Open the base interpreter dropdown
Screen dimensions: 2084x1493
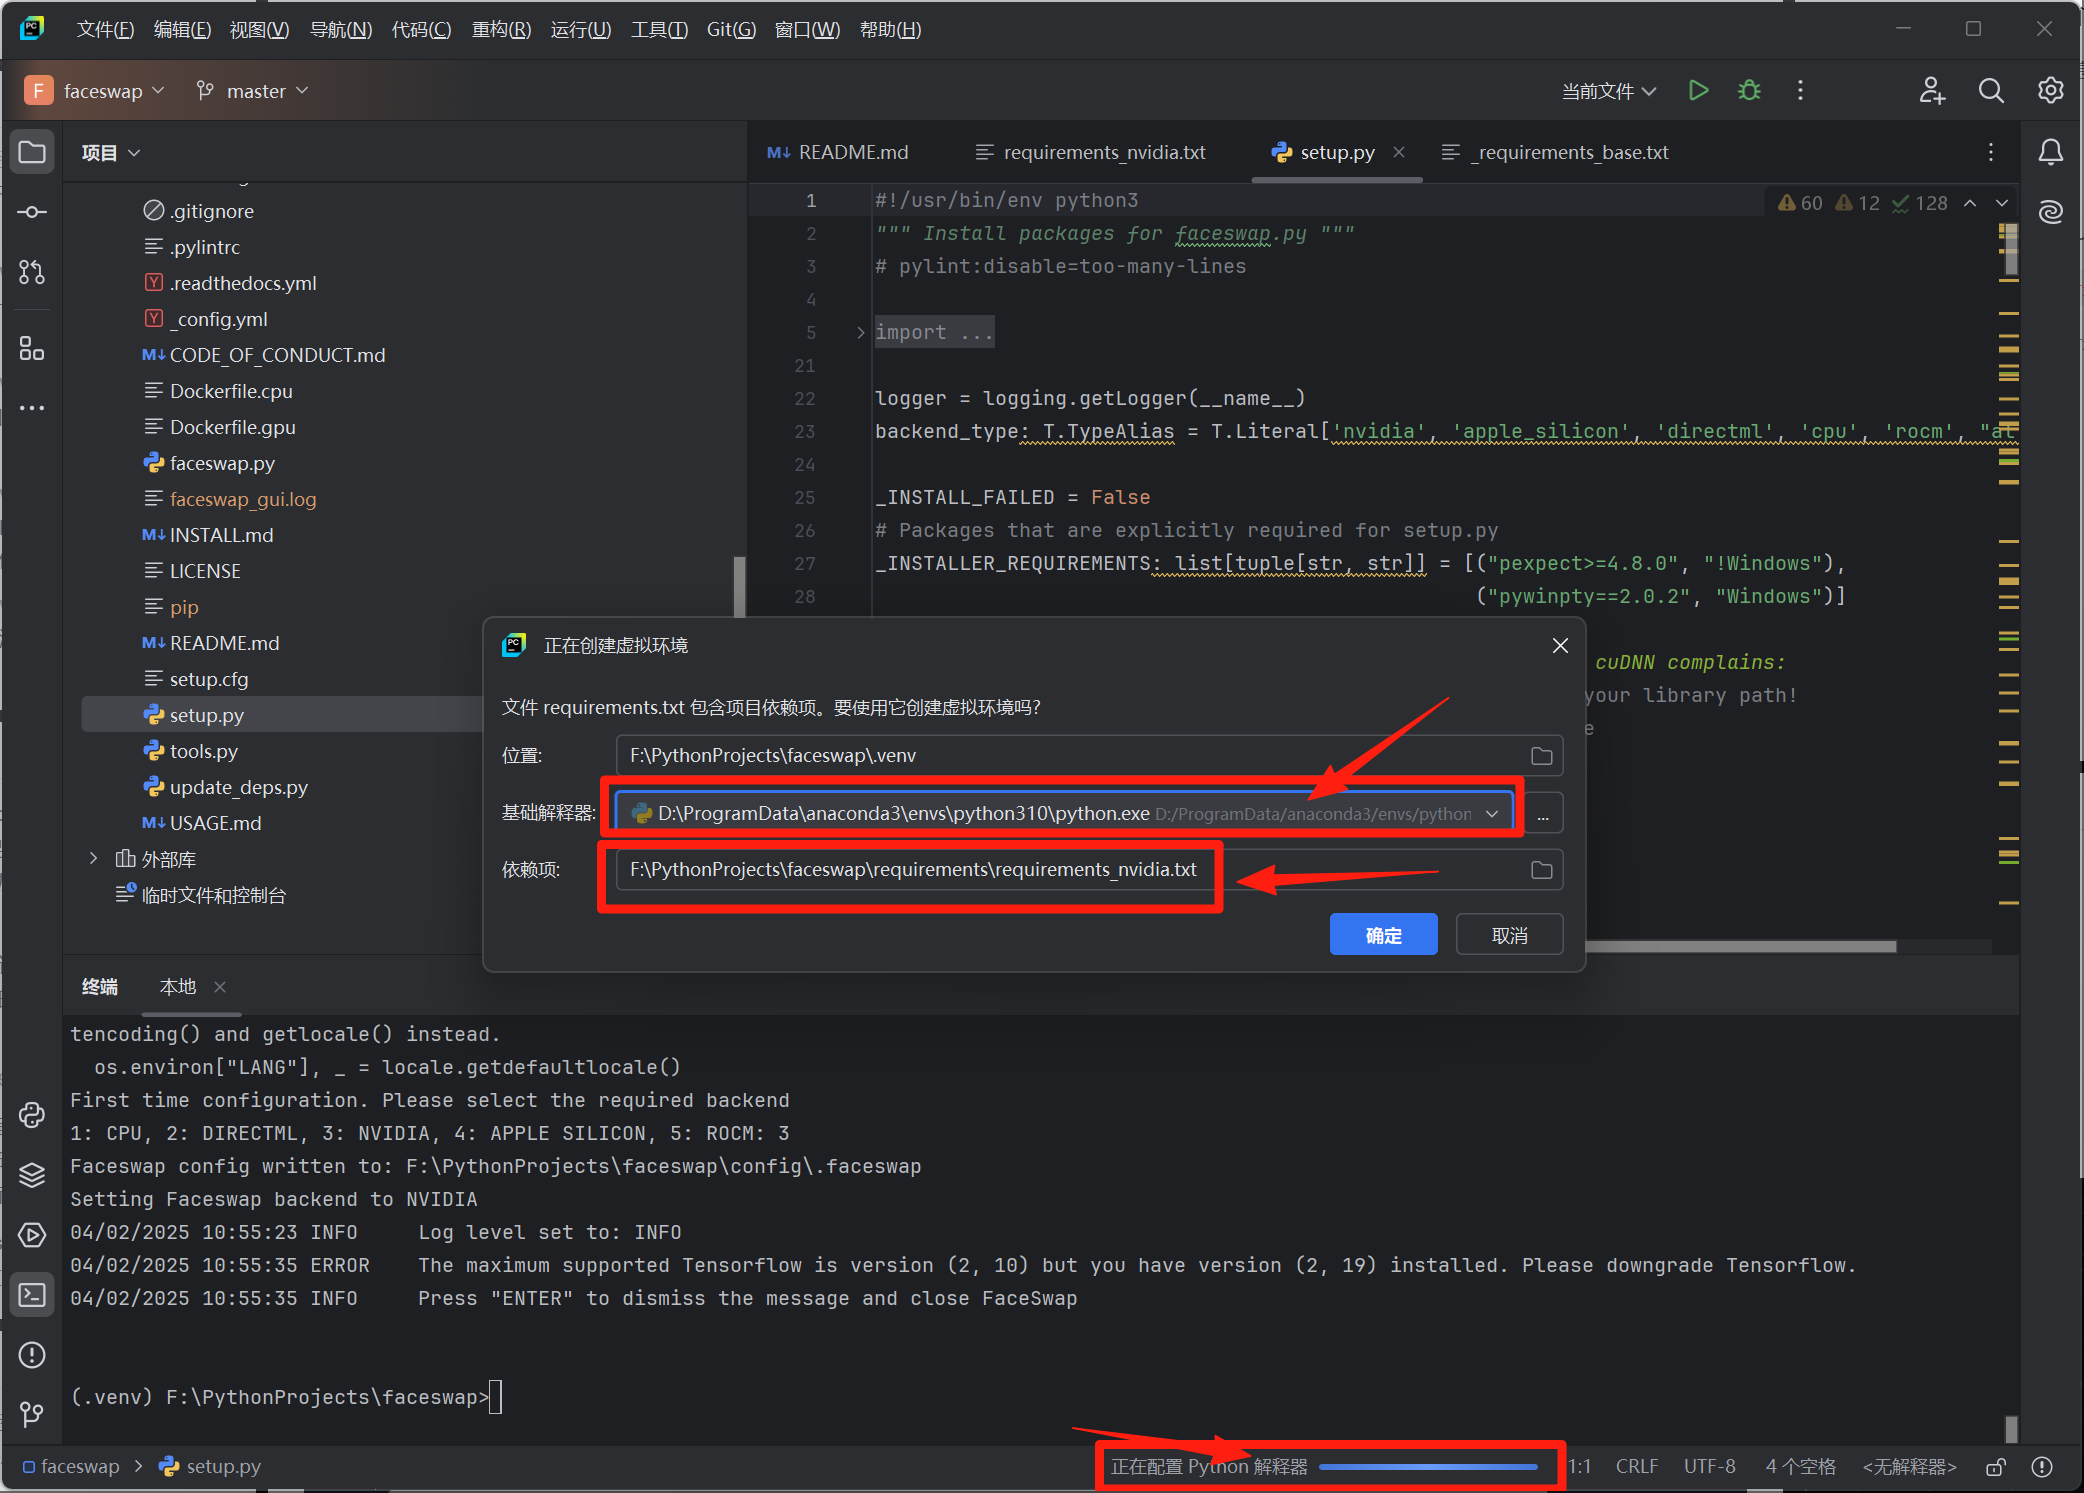click(x=1492, y=814)
